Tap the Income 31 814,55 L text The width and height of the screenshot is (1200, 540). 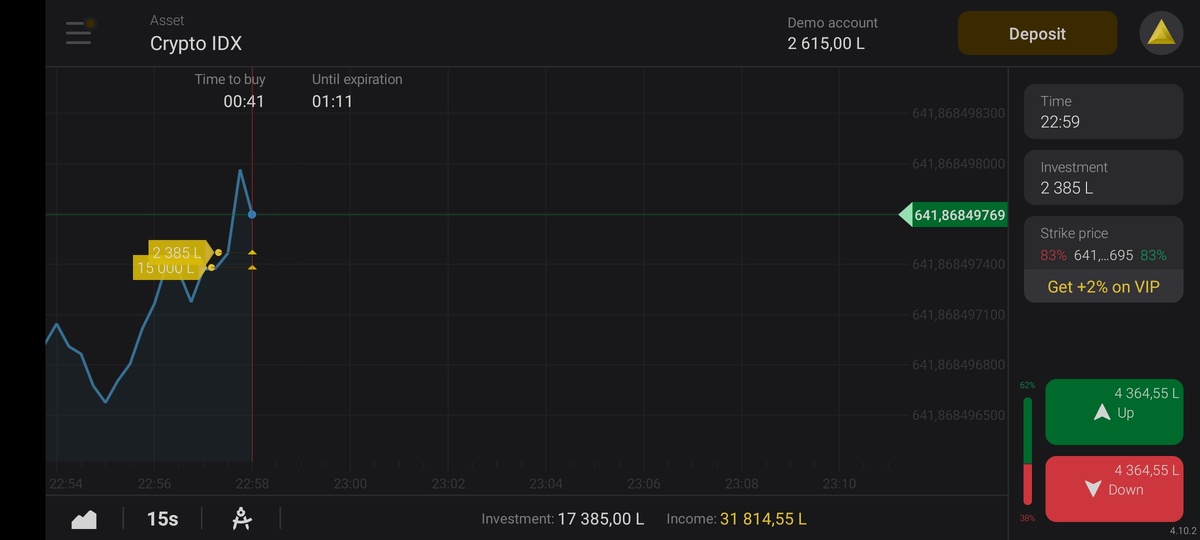(x=736, y=519)
